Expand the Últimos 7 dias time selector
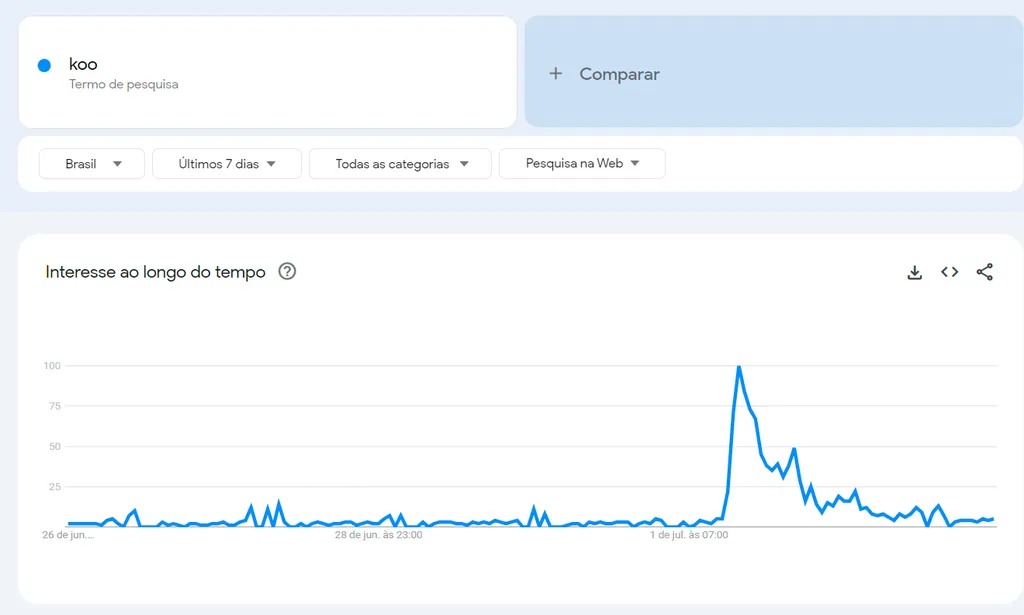 coord(227,163)
